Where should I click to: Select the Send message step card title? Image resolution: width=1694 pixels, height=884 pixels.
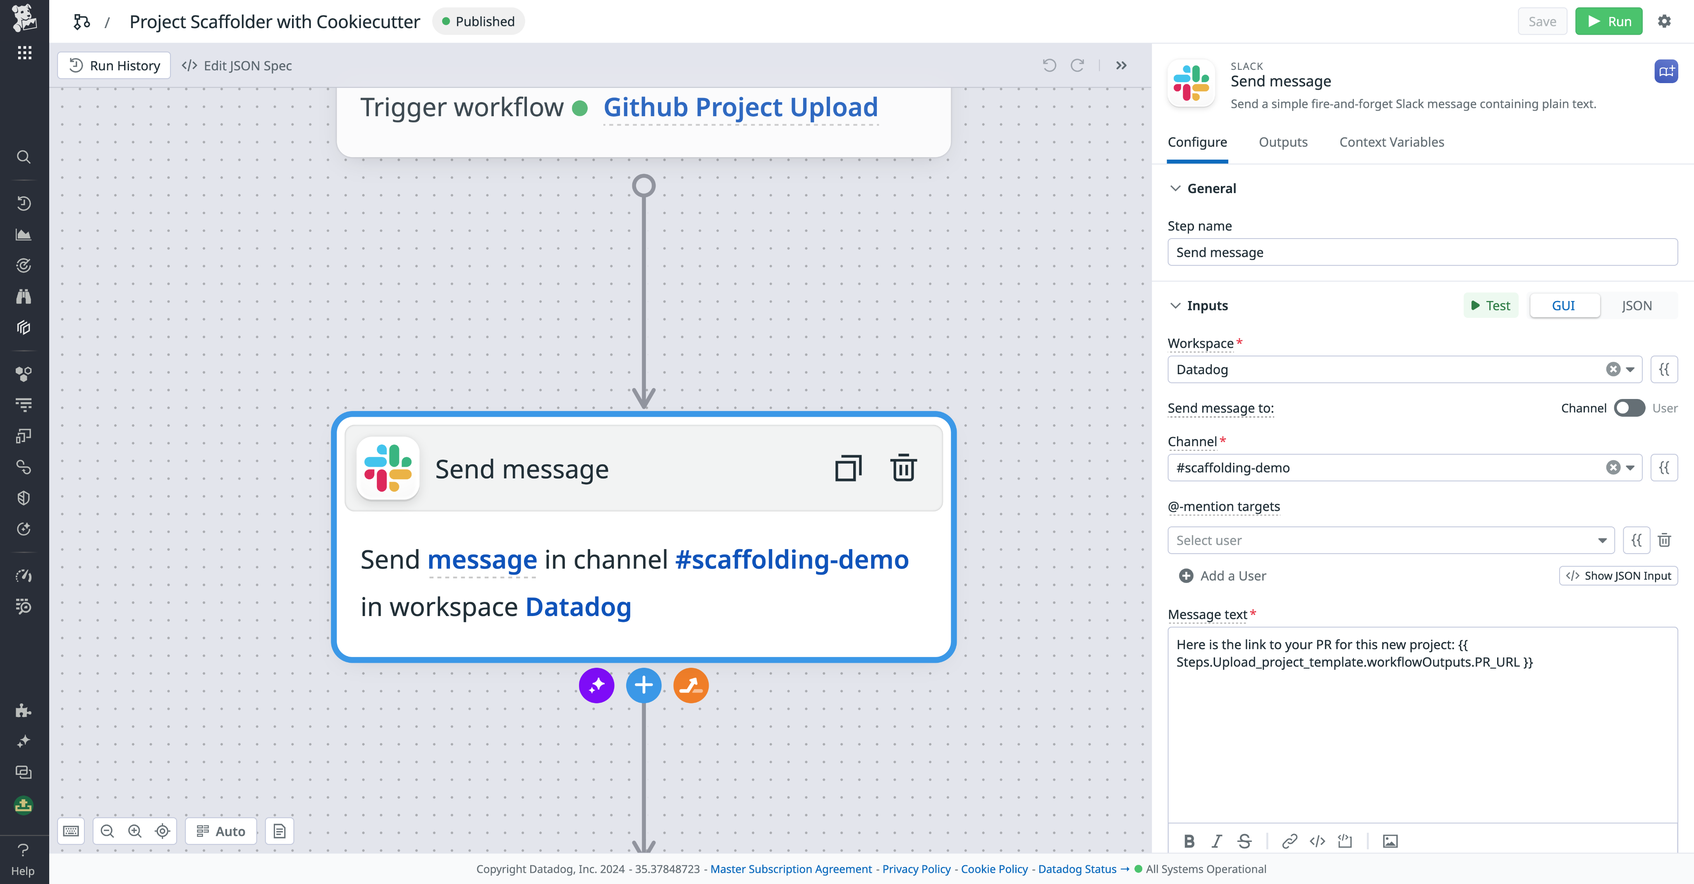522,469
